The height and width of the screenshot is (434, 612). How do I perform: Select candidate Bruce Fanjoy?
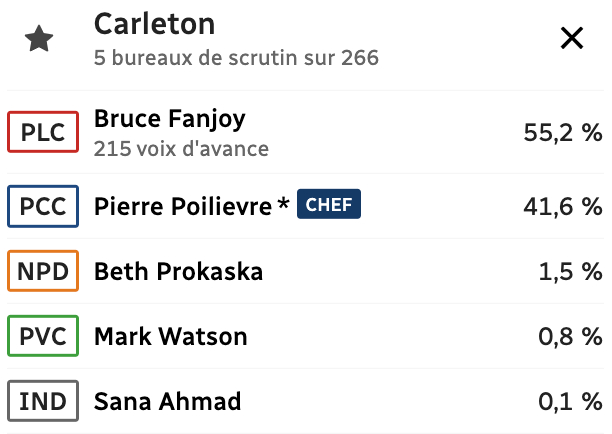(x=169, y=119)
